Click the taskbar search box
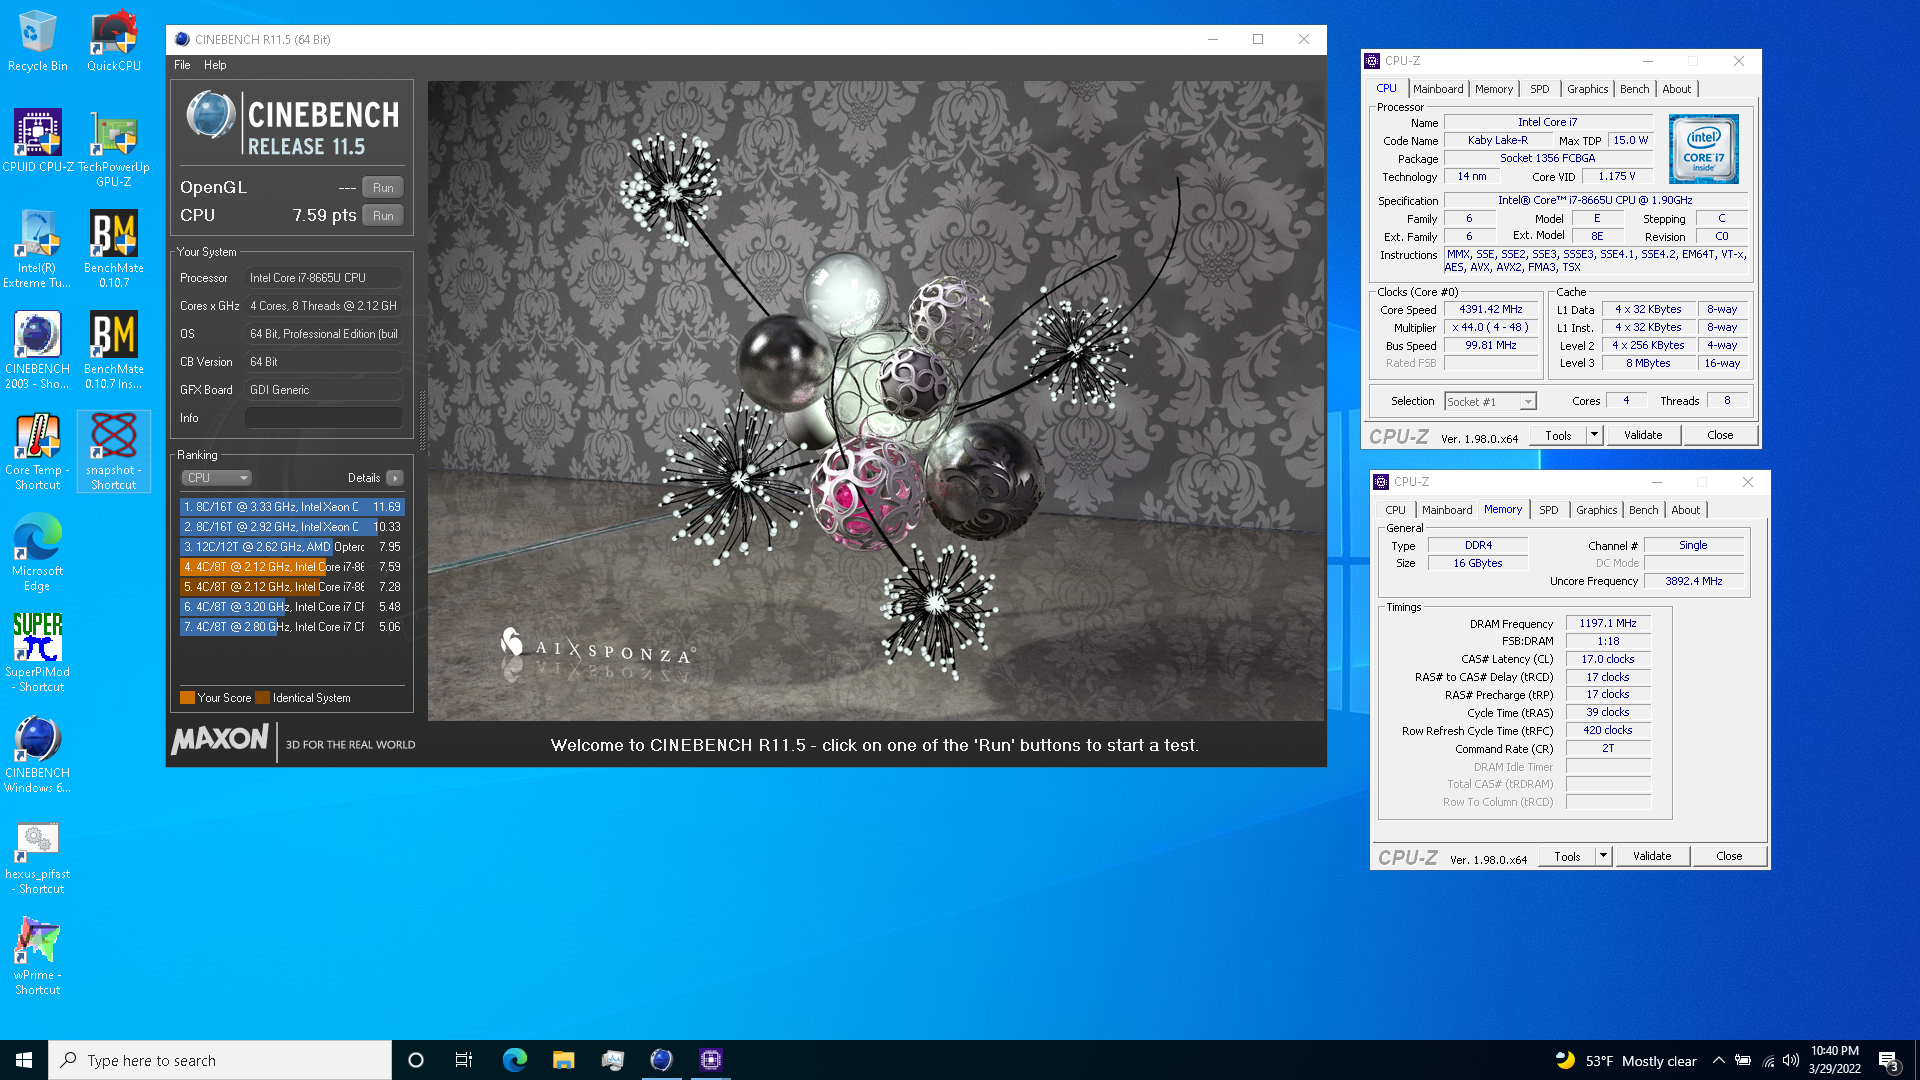Viewport: 1920px width, 1080px height. [x=220, y=1060]
